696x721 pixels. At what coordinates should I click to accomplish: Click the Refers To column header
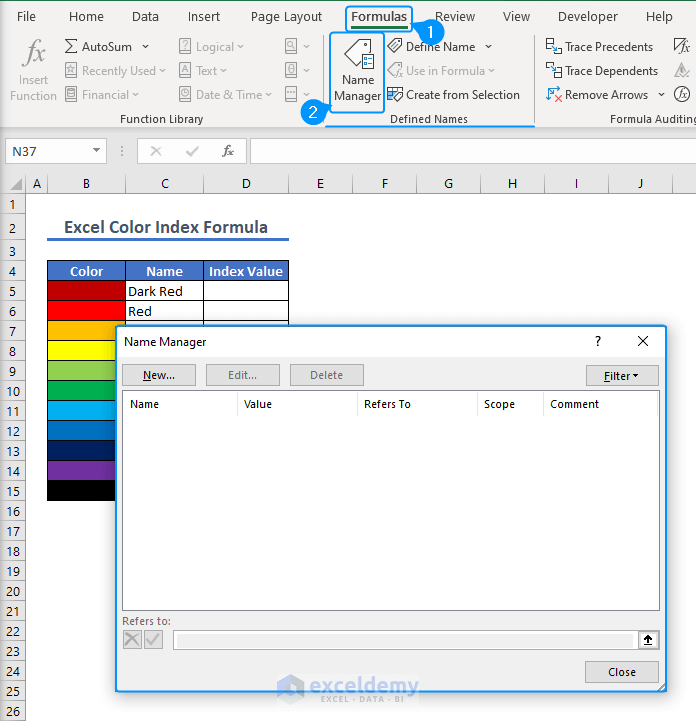(x=417, y=404)
